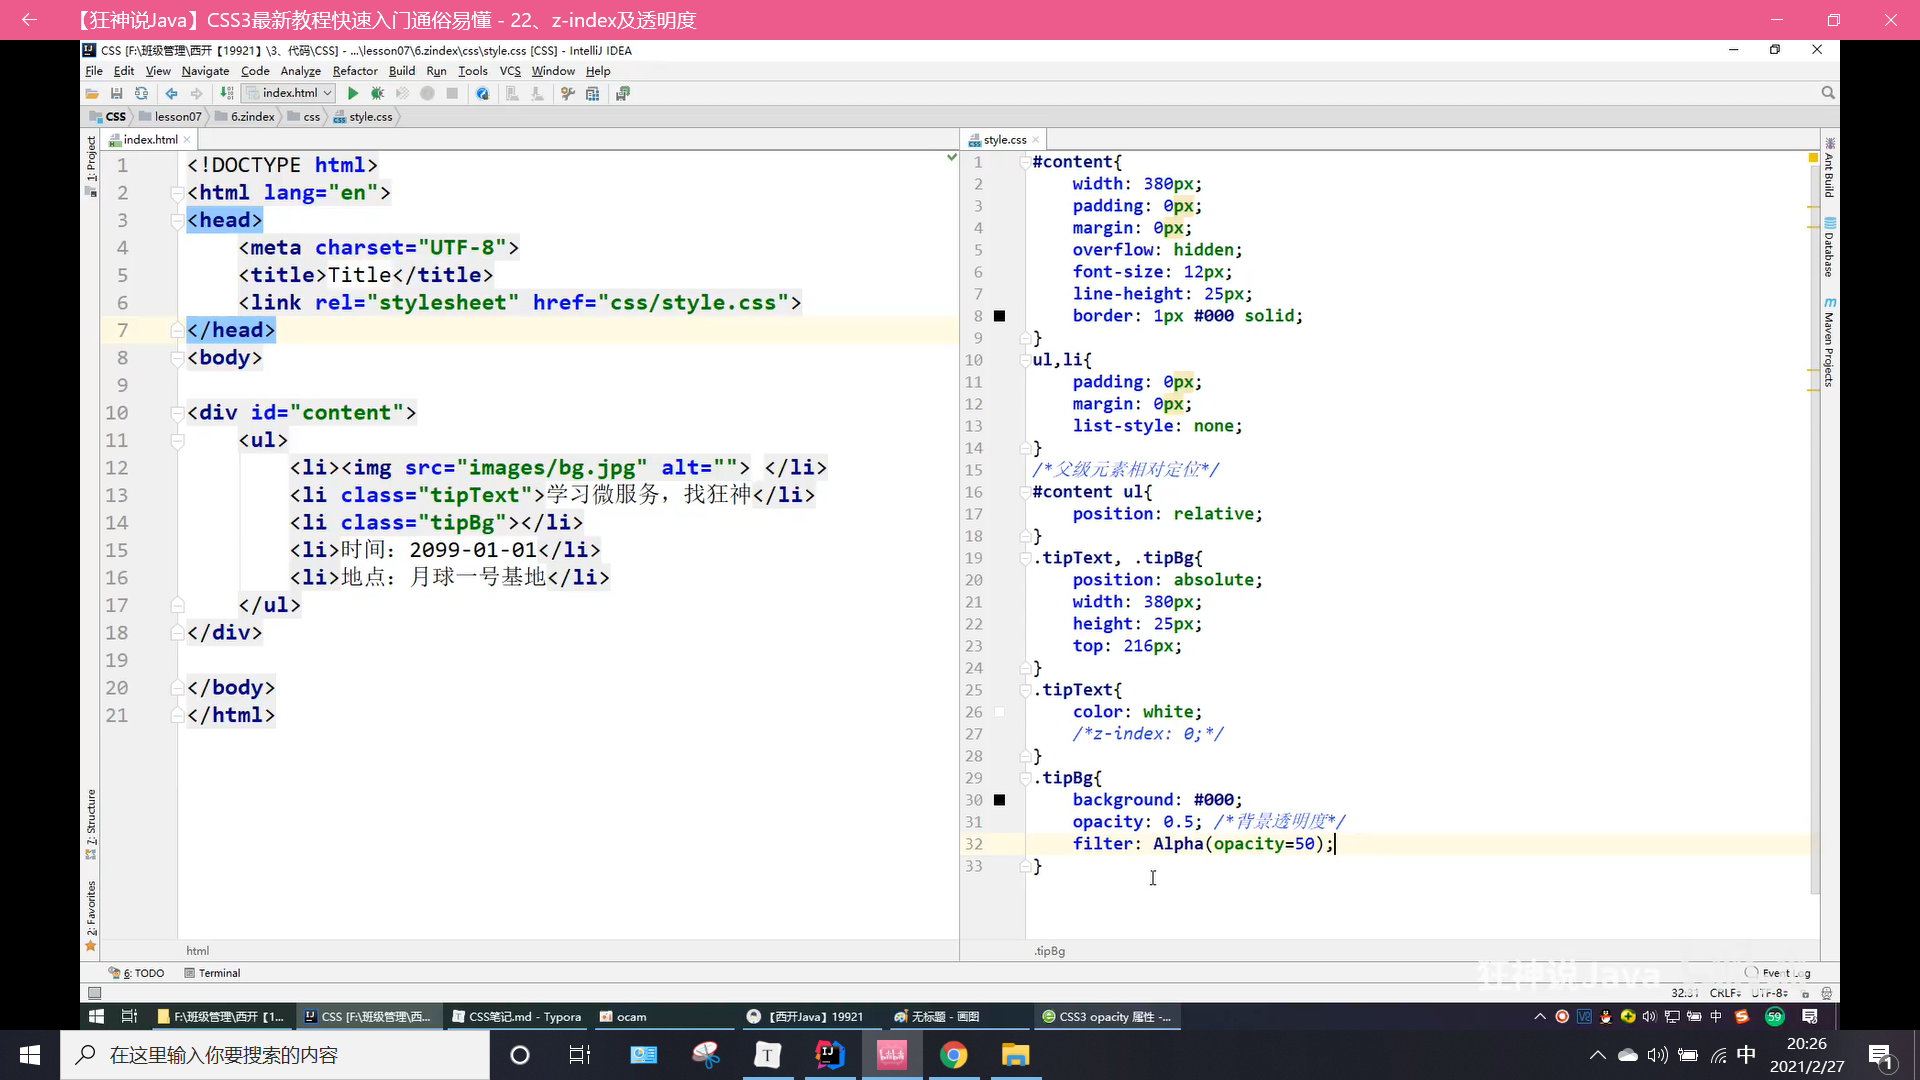
Task: Click the Save All disk icon
Action: point(116,93)
